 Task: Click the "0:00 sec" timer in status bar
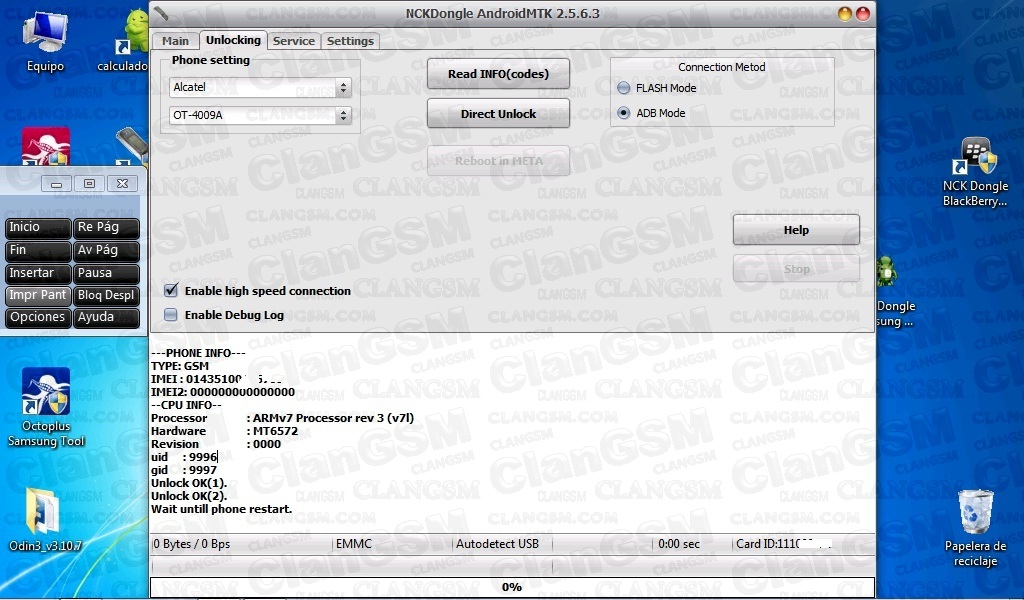(679, 544)
